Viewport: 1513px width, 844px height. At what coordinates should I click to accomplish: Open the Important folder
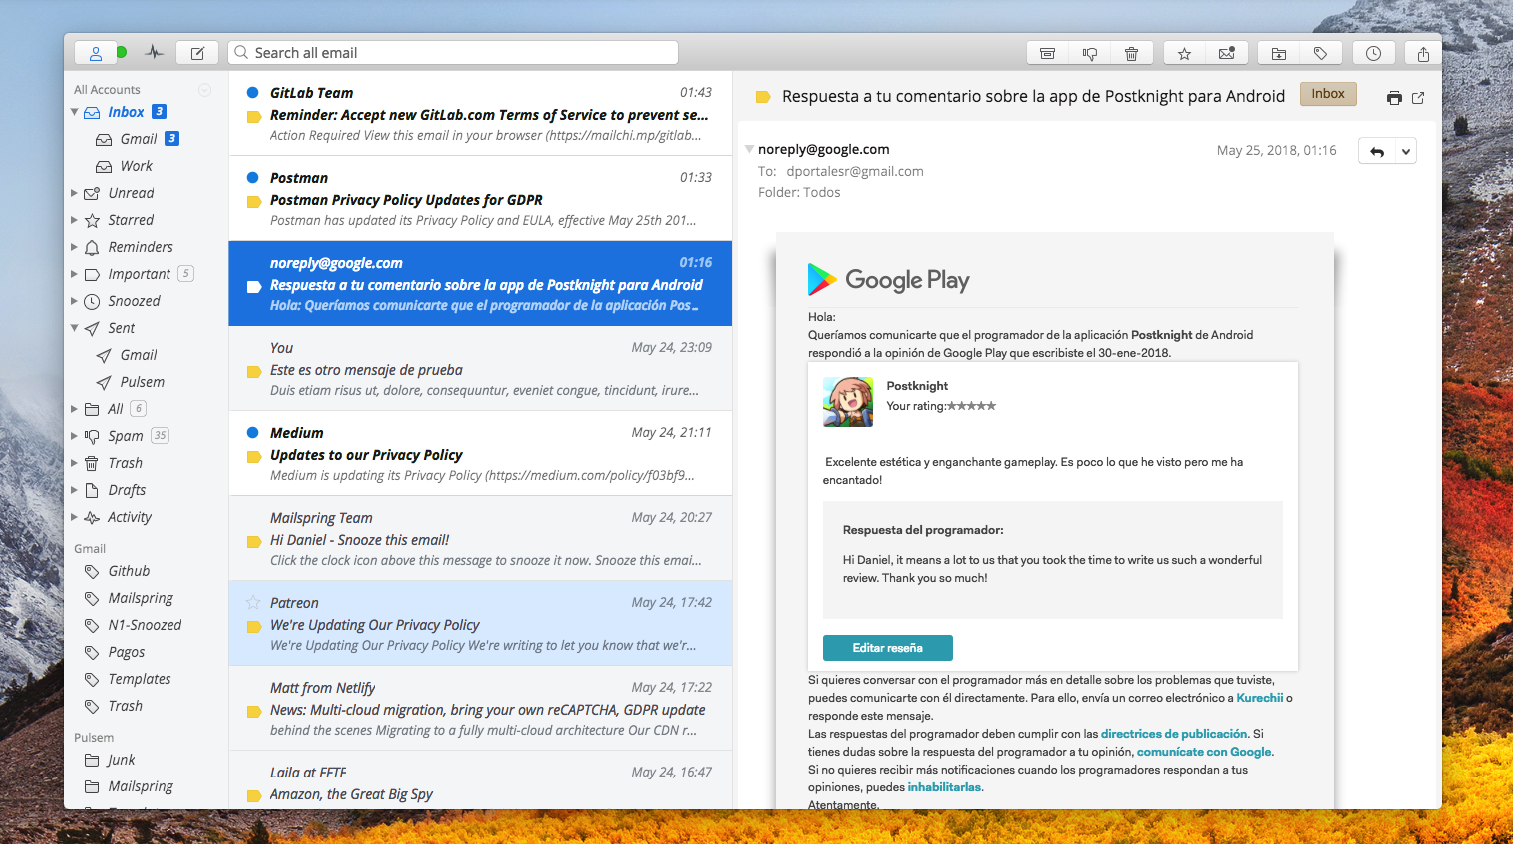pyautogui.click(x=140, y=274)
